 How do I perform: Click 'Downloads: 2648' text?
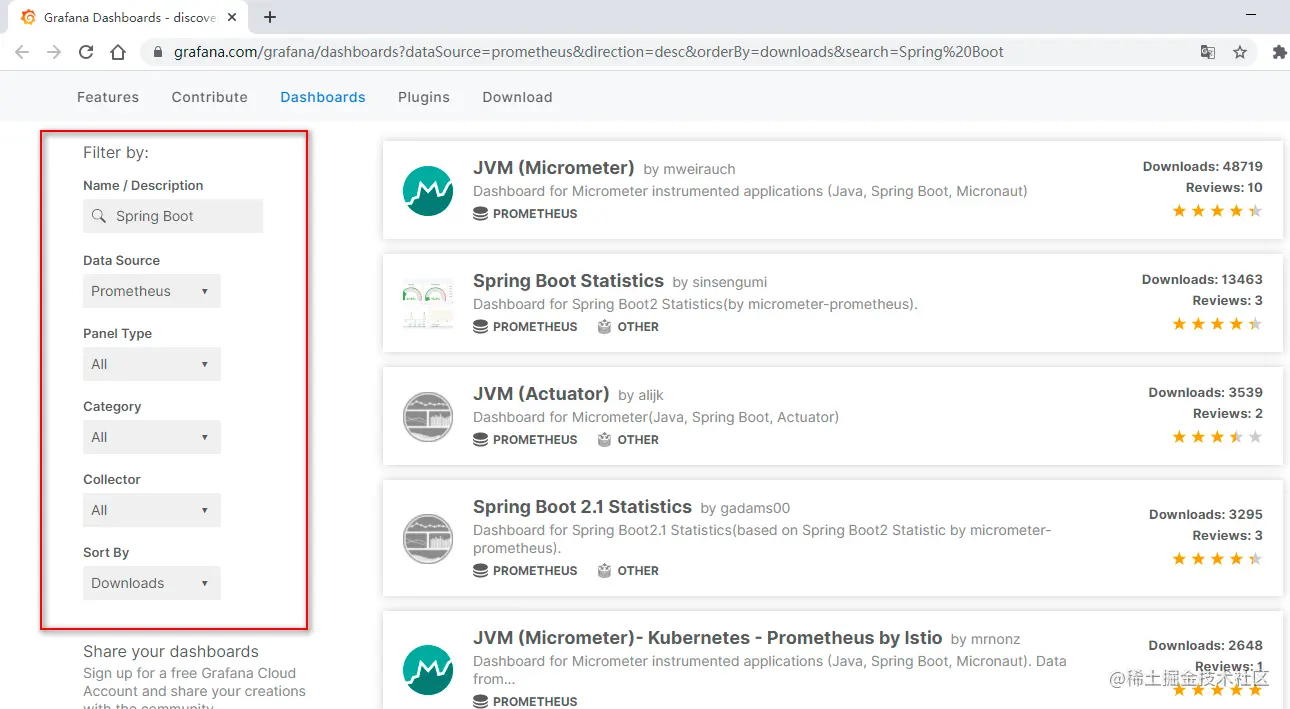click(1205, 646)
